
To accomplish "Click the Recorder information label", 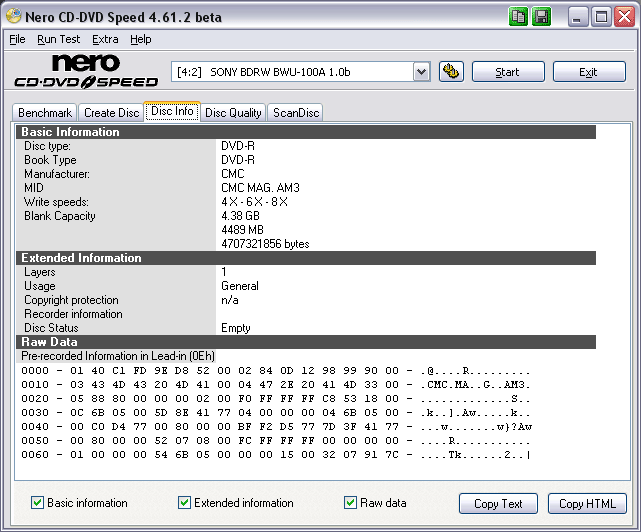I will click(73, 314).
